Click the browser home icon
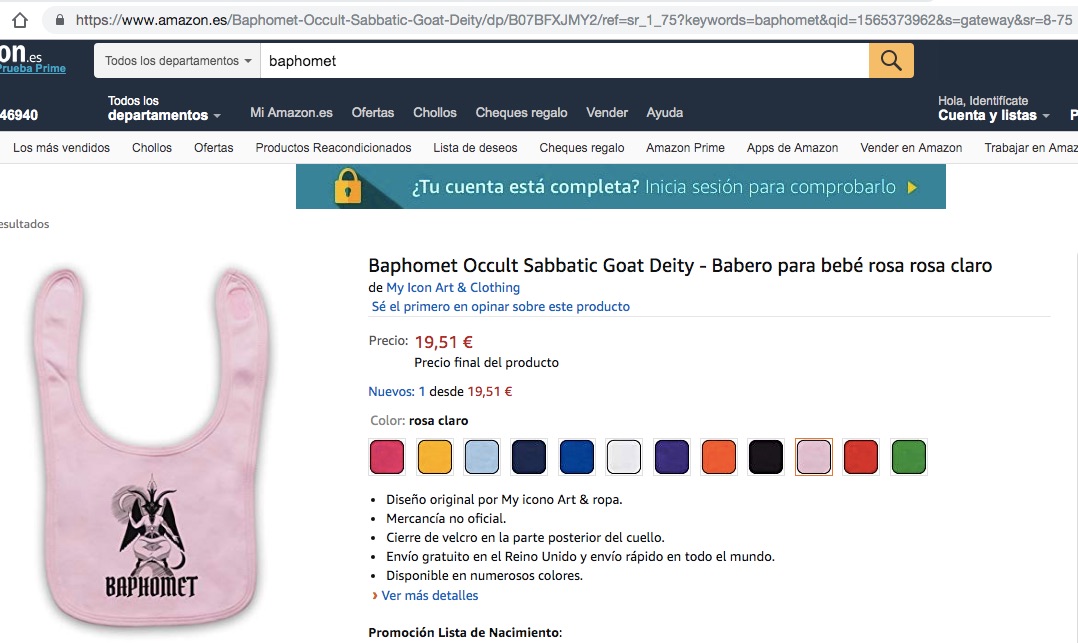 pos(19,19)
